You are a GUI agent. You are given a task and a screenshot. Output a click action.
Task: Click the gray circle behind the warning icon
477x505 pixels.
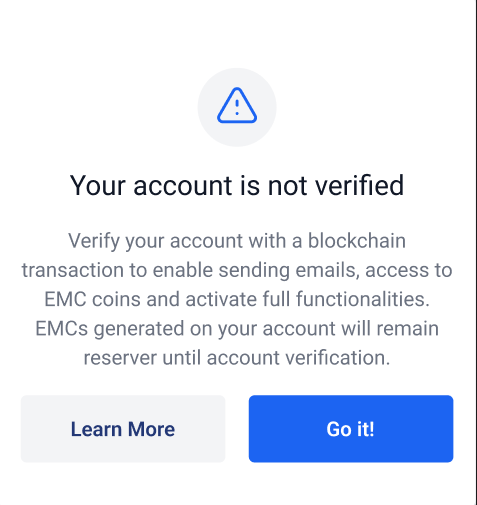(237, 107)
